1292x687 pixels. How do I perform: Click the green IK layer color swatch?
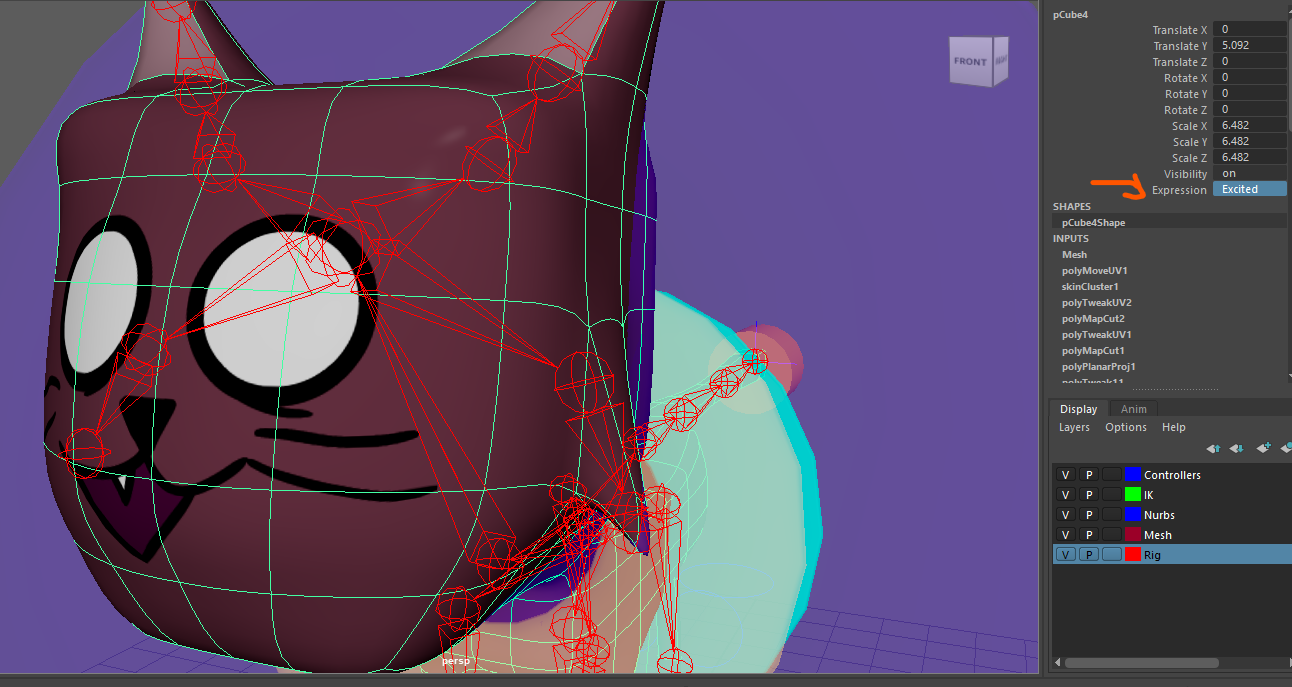[1133, 495]
